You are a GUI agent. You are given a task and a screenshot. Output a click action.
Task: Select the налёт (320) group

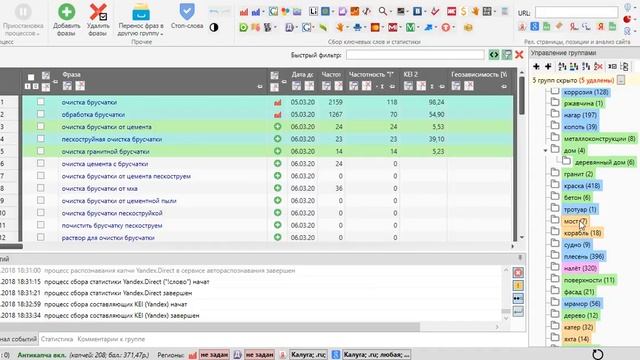pyautogui.click(x=580, y=268)
